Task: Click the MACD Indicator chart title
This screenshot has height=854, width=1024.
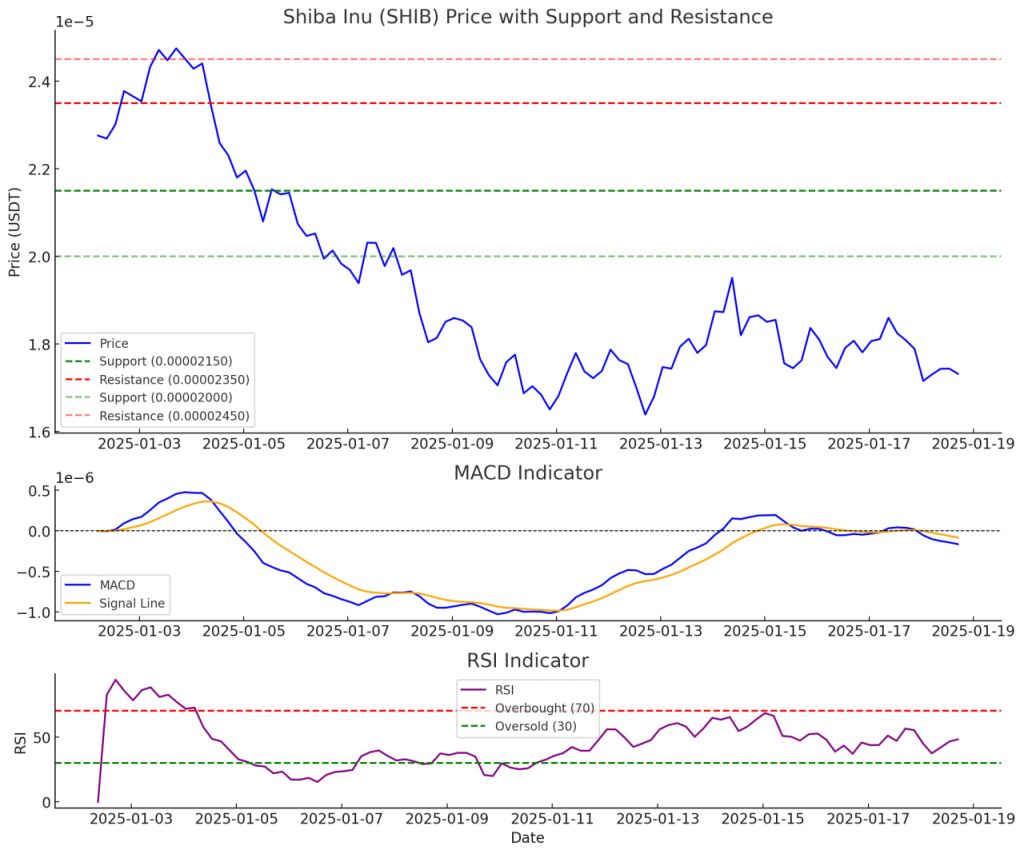Action: tap(528, 472)
